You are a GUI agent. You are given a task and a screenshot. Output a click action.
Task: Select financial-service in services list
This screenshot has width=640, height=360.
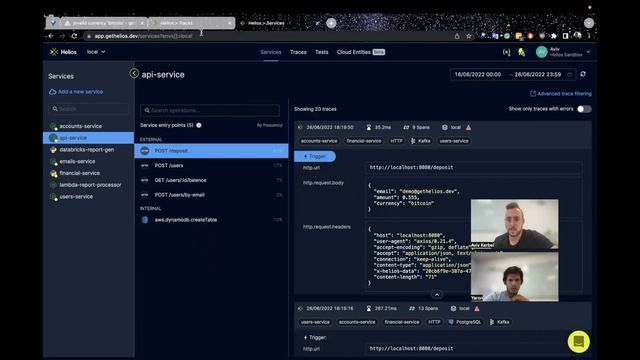(x=80, y=173)
